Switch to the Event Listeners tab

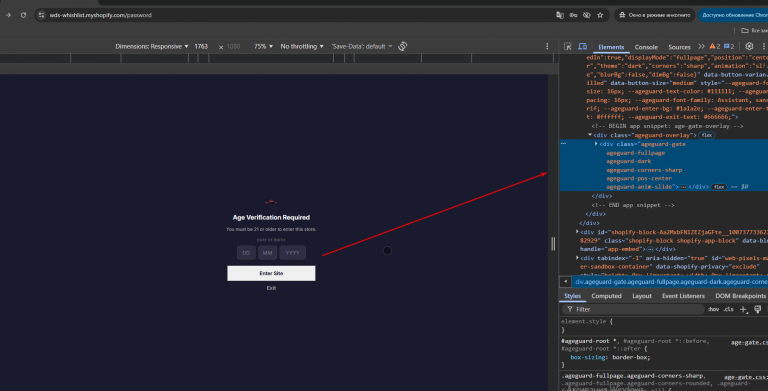click(x=683, y=296)
